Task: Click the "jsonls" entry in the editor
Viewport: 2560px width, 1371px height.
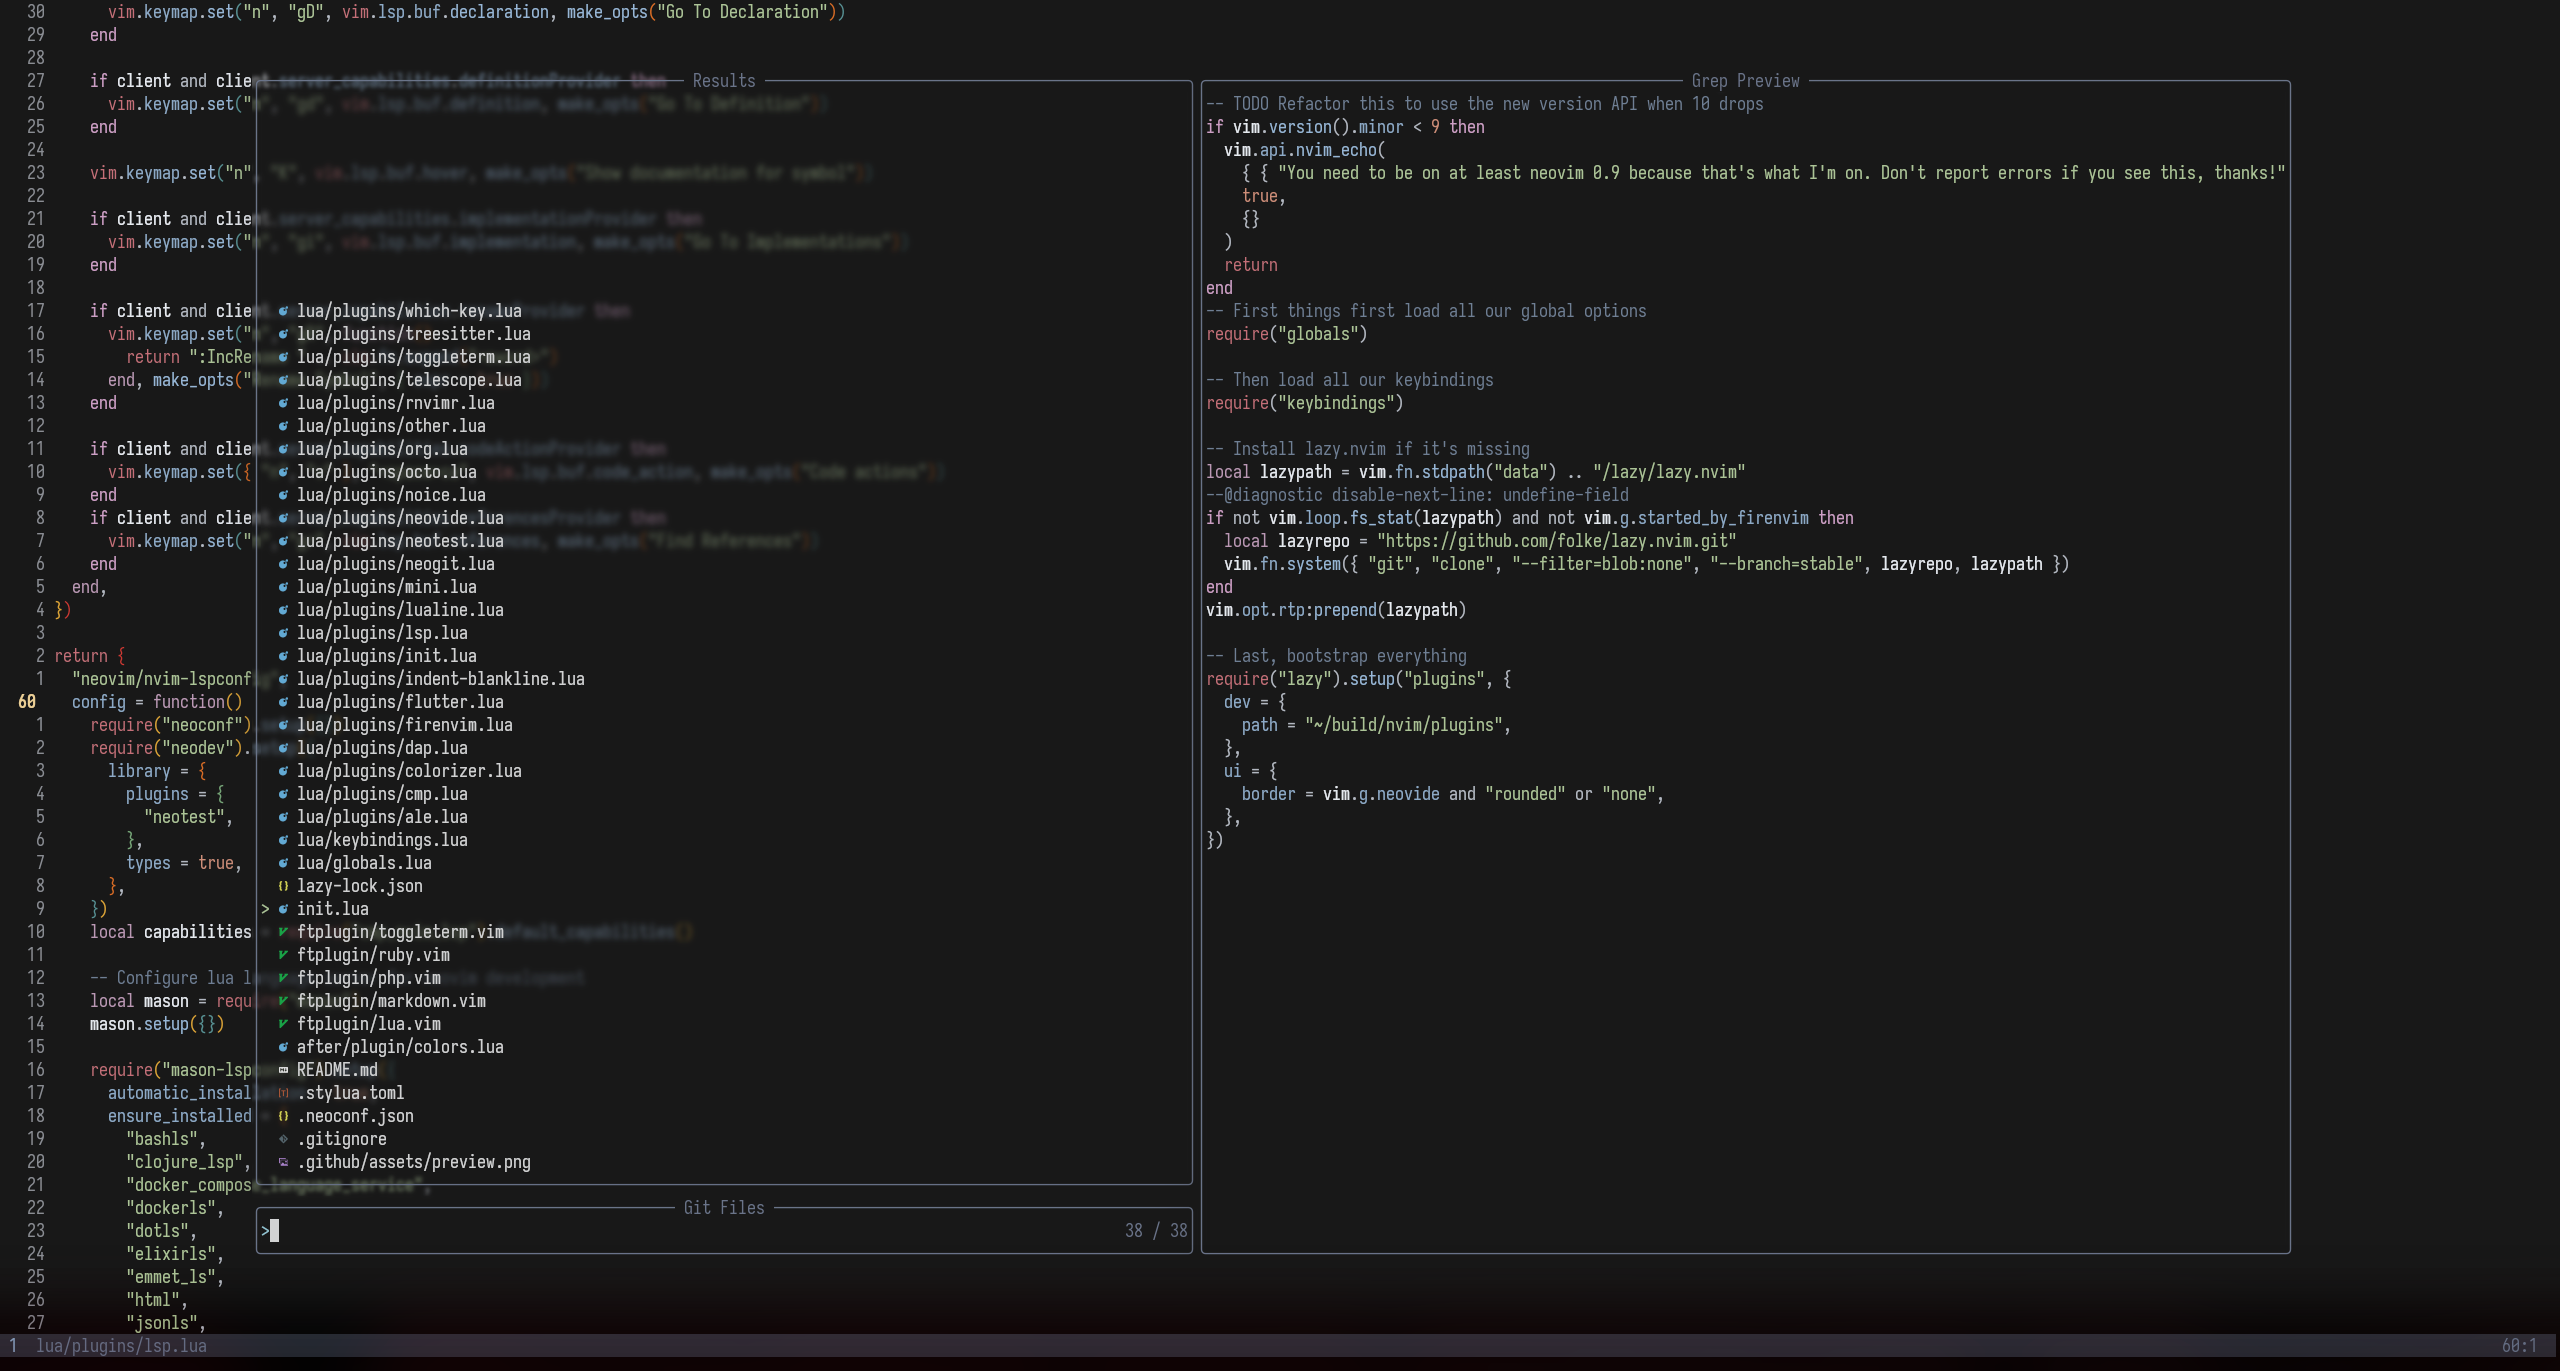Action: point(162,1323)
